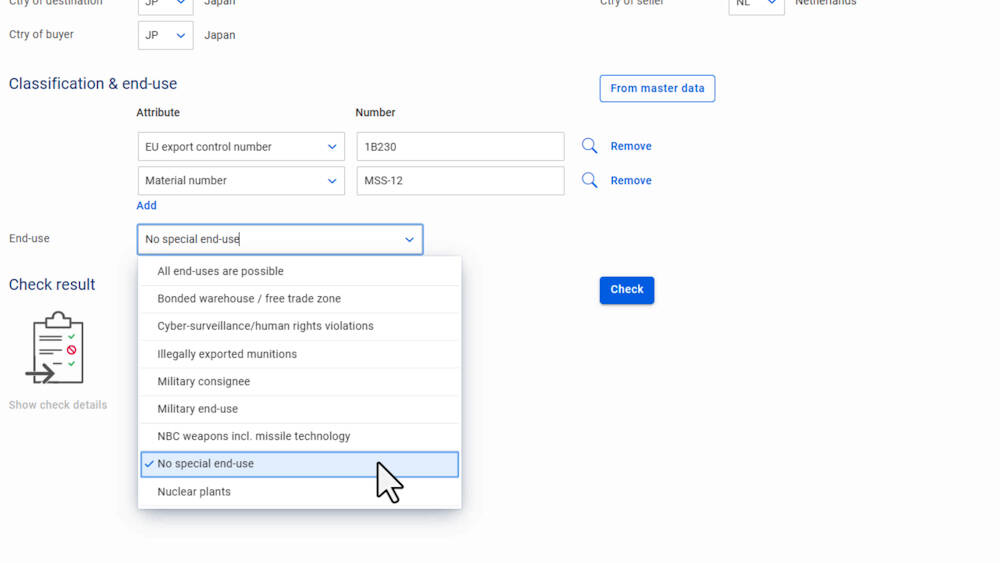Click the Number field containing MSS-12
The width and height of the screenshot is (1000, 563).
point(460,181)
